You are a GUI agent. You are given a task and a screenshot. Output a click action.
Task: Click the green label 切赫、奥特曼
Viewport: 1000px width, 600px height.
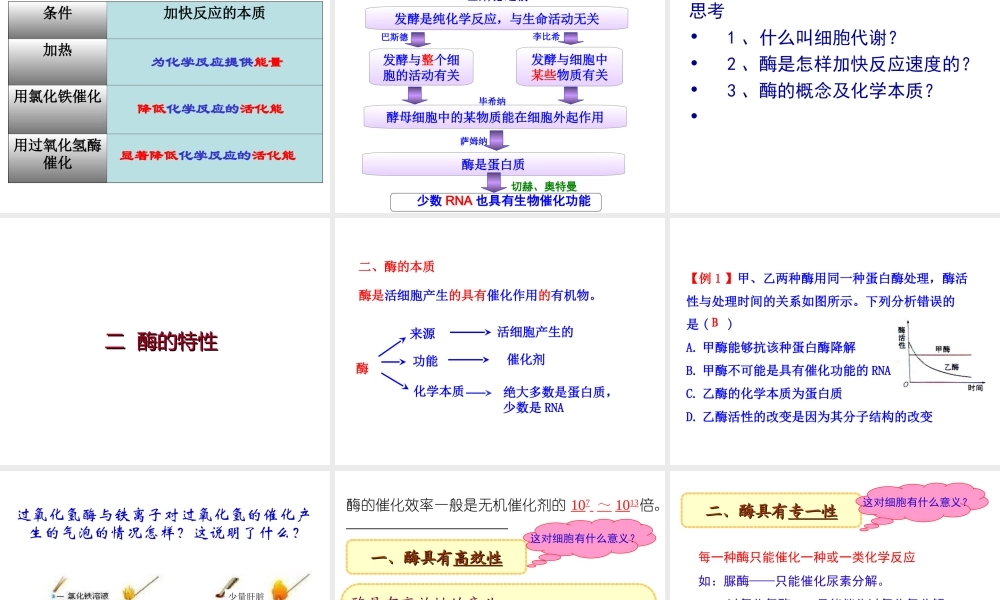[x=544, y=186]
